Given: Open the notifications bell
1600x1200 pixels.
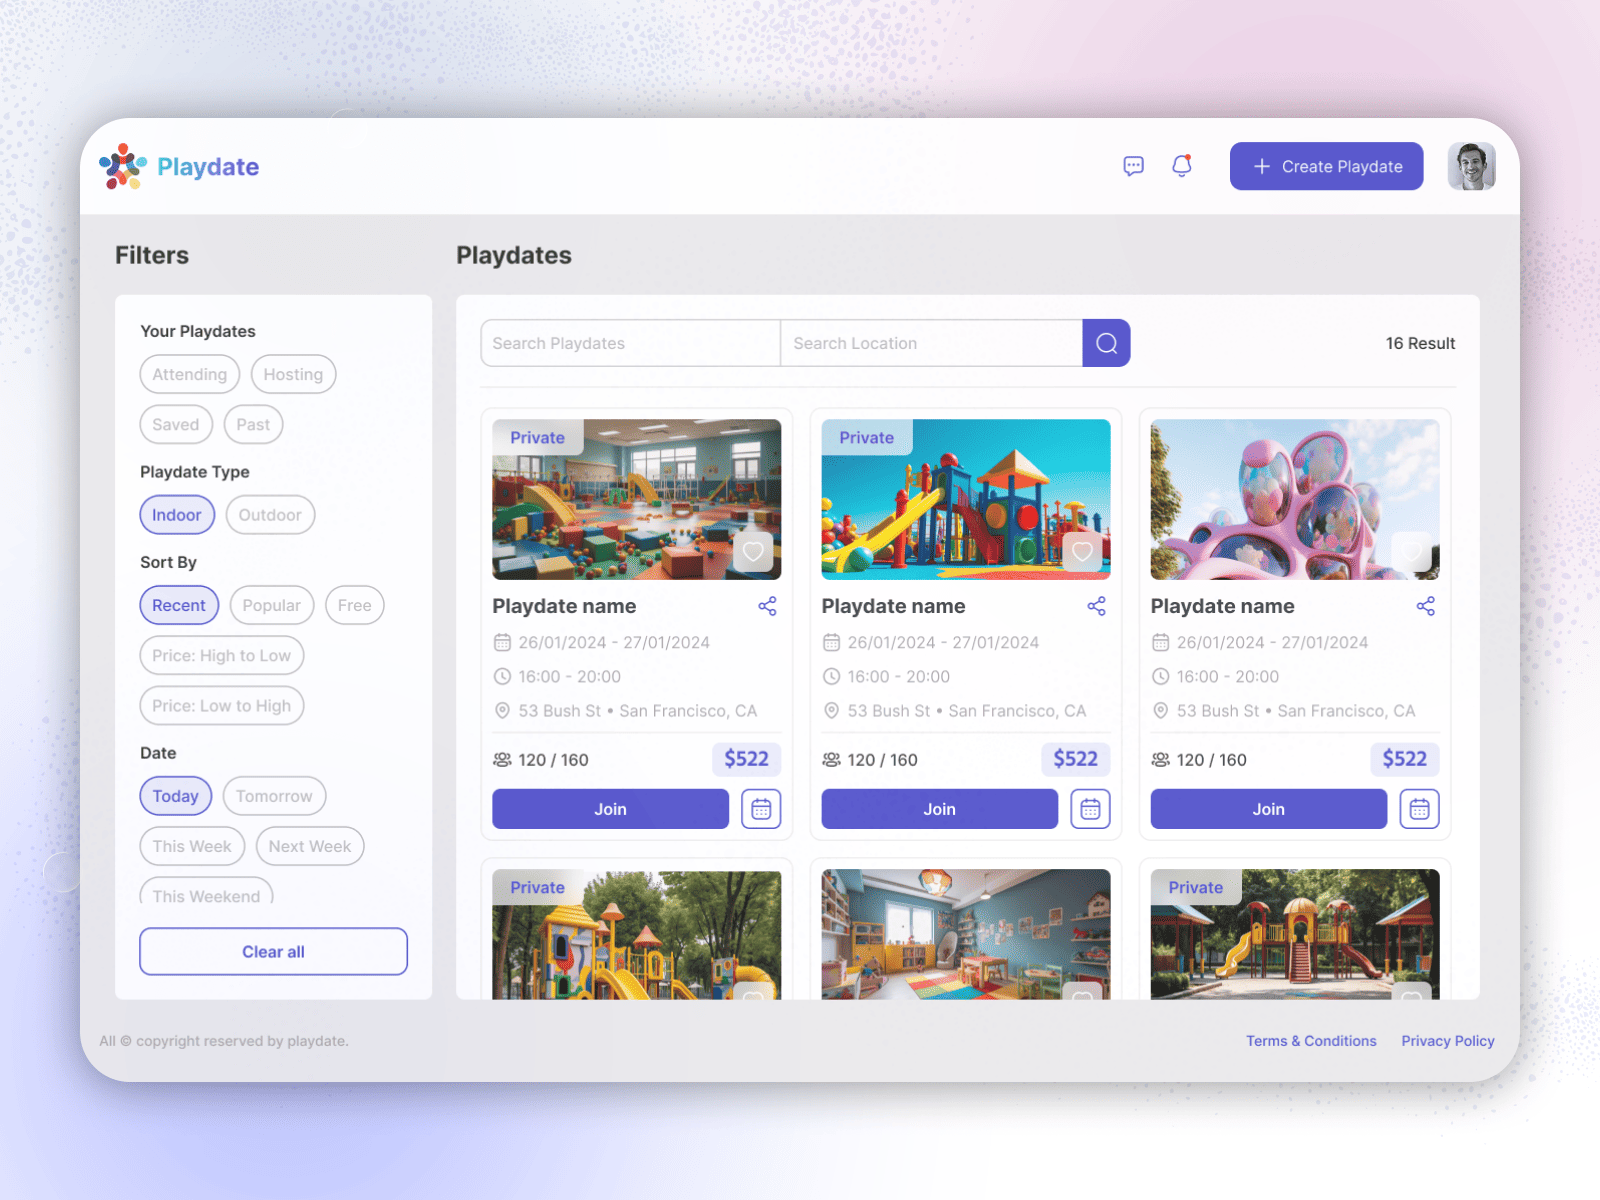Looking at the screenshot, I should [1182, 166].
